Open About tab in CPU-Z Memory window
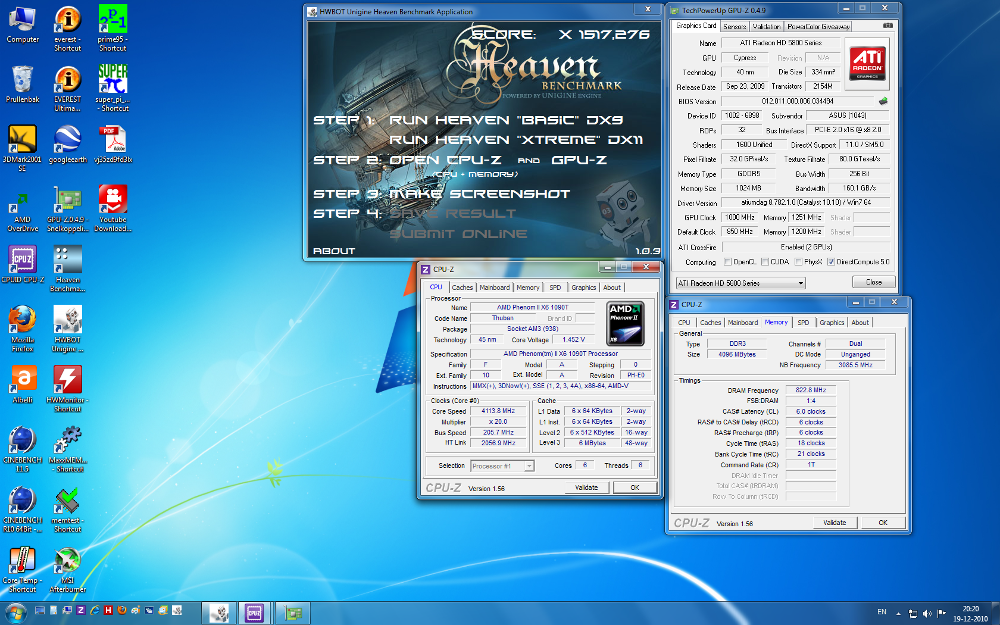This screenshot has height=625, width=1000. (x=860, y=323)
